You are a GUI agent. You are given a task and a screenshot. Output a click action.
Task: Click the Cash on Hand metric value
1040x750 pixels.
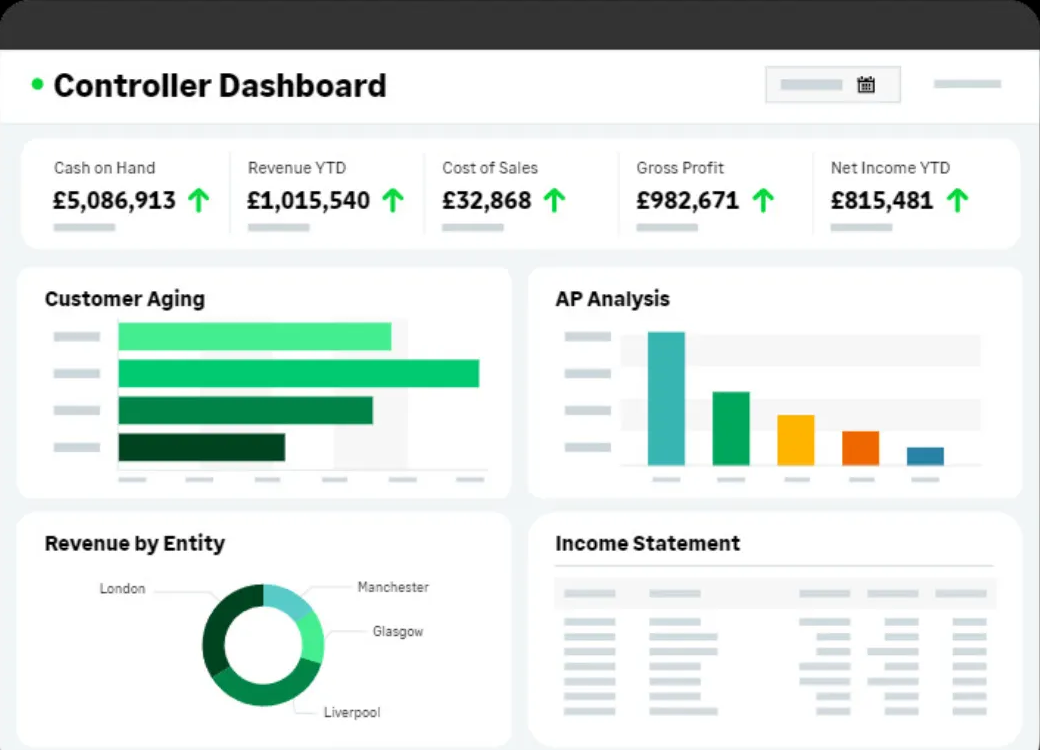coord(113,200)
